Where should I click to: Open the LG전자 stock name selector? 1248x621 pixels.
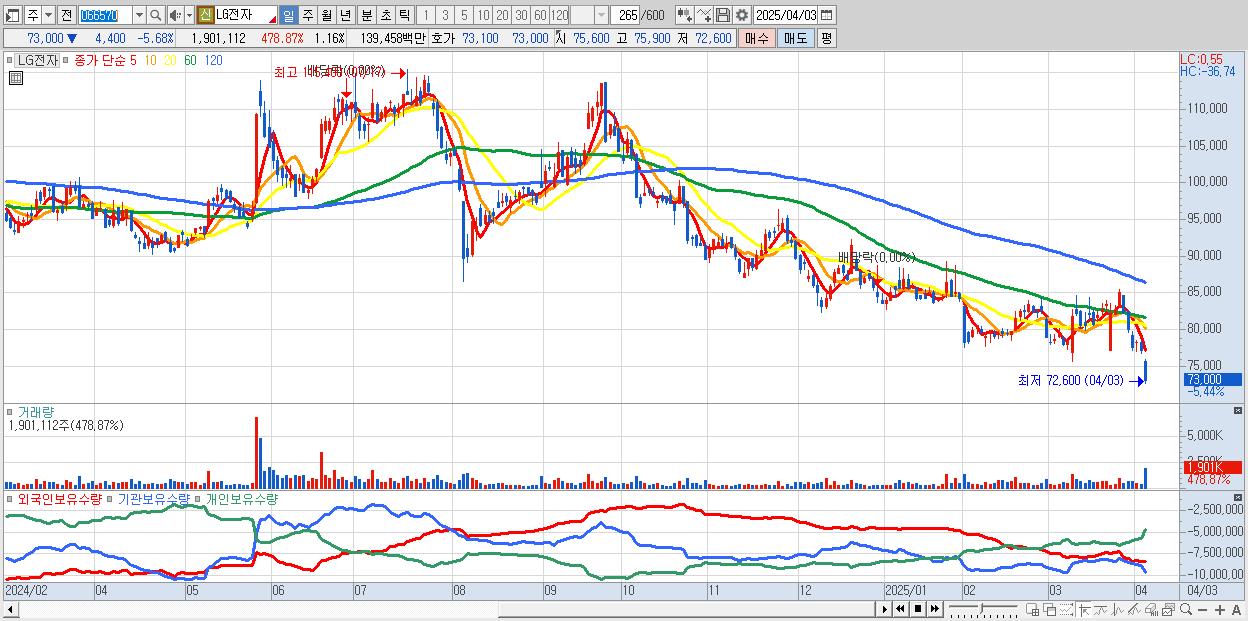coord(245,15)
